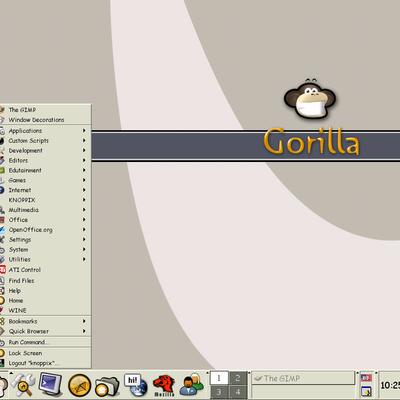Choose Find Files in the menu
The height and width of the screenshot is (400, 400).
[x=45, y=280]
